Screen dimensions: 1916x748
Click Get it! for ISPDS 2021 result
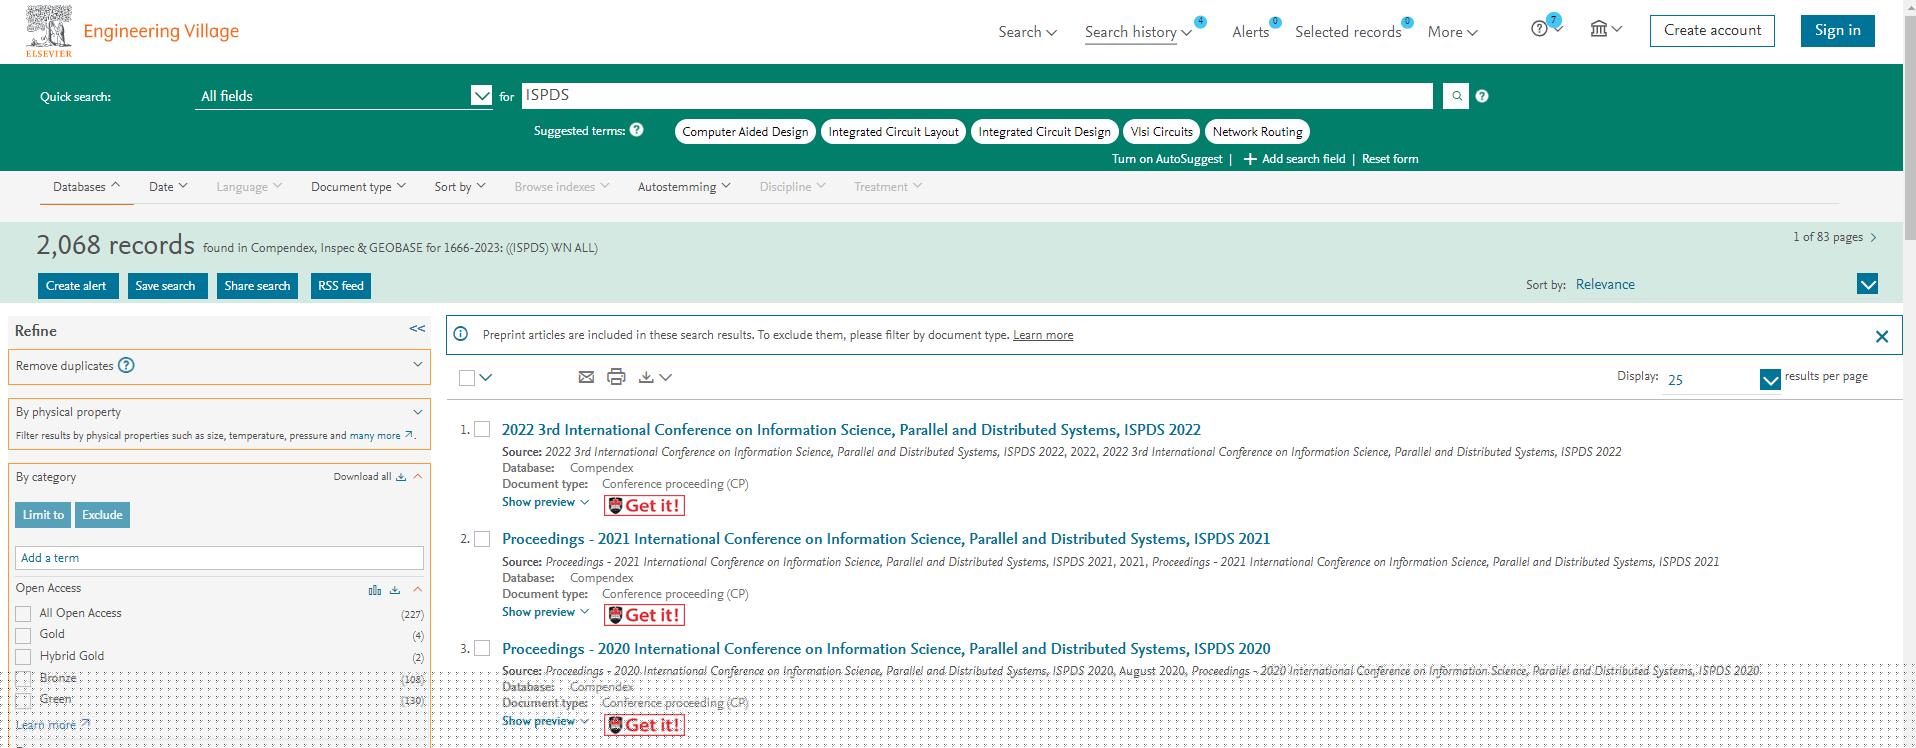pos(645,615)
